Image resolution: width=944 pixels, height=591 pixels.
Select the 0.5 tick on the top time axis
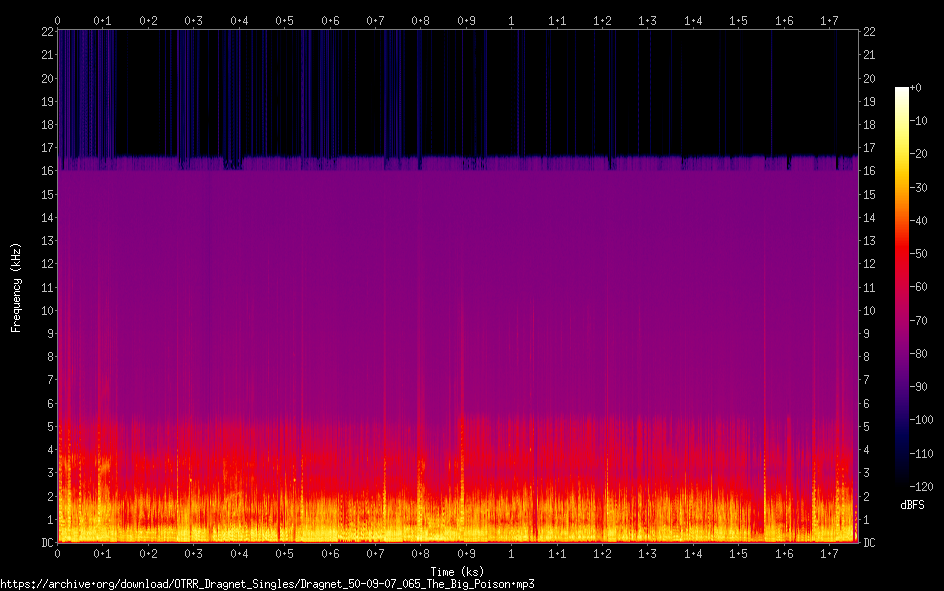click(284, 20)
